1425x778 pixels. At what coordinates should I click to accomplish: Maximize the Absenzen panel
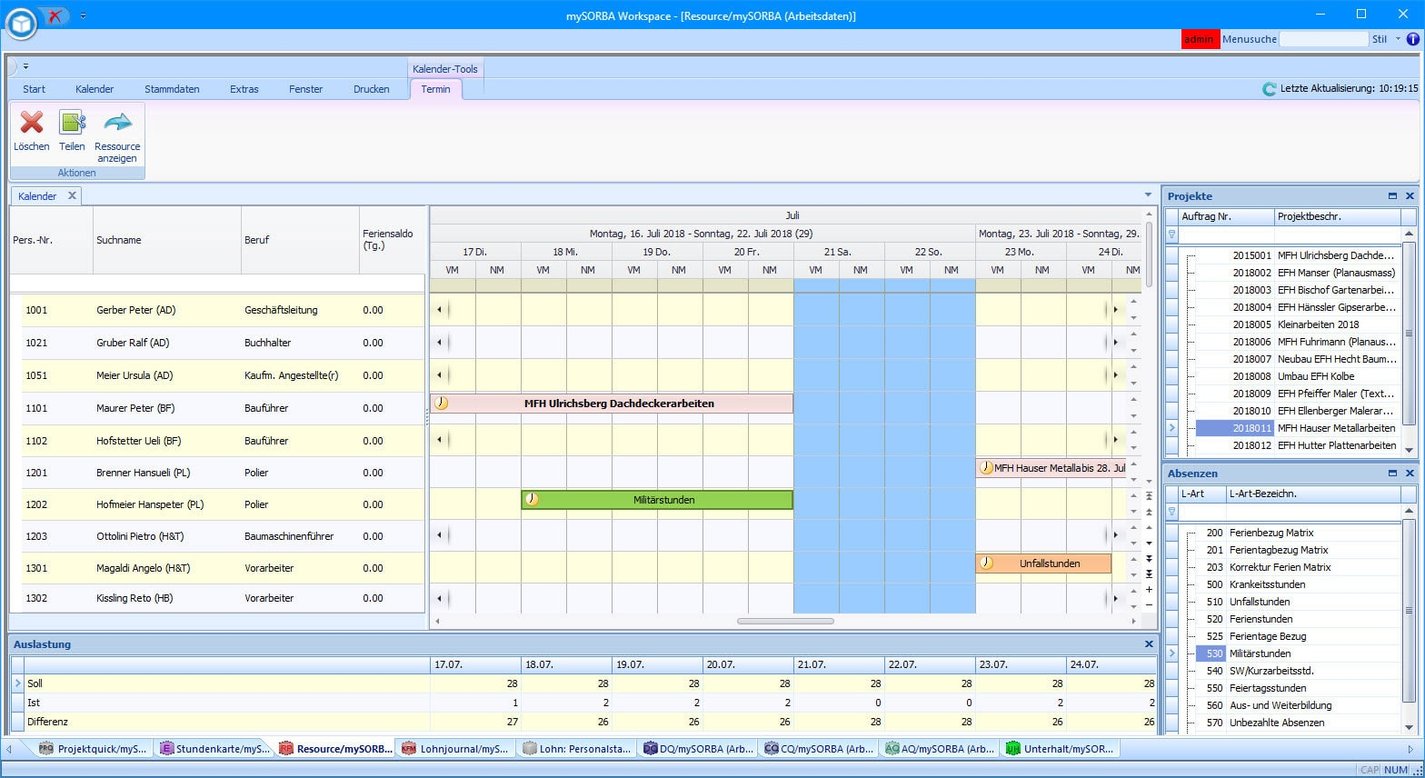coord(1392,474)
